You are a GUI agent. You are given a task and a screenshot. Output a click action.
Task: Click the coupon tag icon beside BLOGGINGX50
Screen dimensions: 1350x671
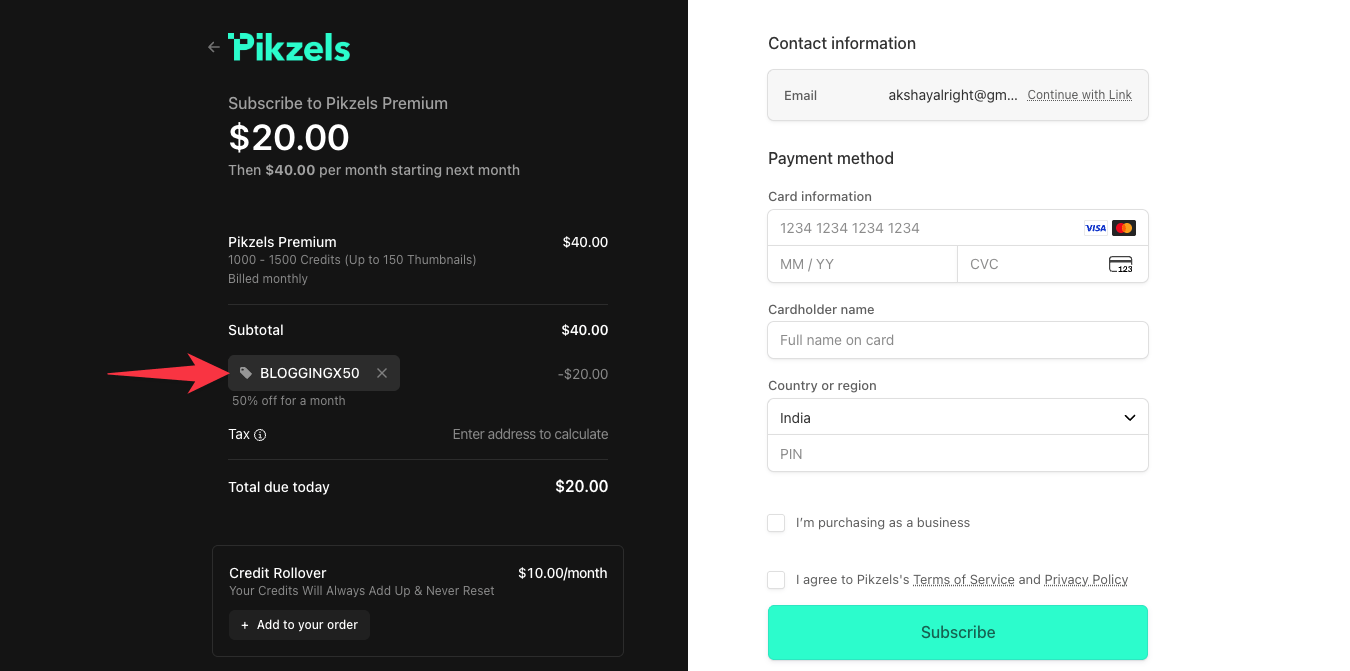[x=245, y=372]
